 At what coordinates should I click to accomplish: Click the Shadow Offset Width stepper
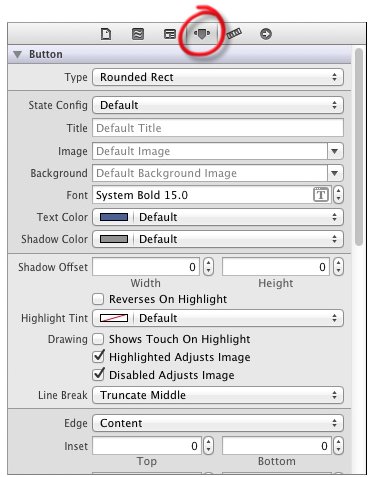[x=208, y=267]
